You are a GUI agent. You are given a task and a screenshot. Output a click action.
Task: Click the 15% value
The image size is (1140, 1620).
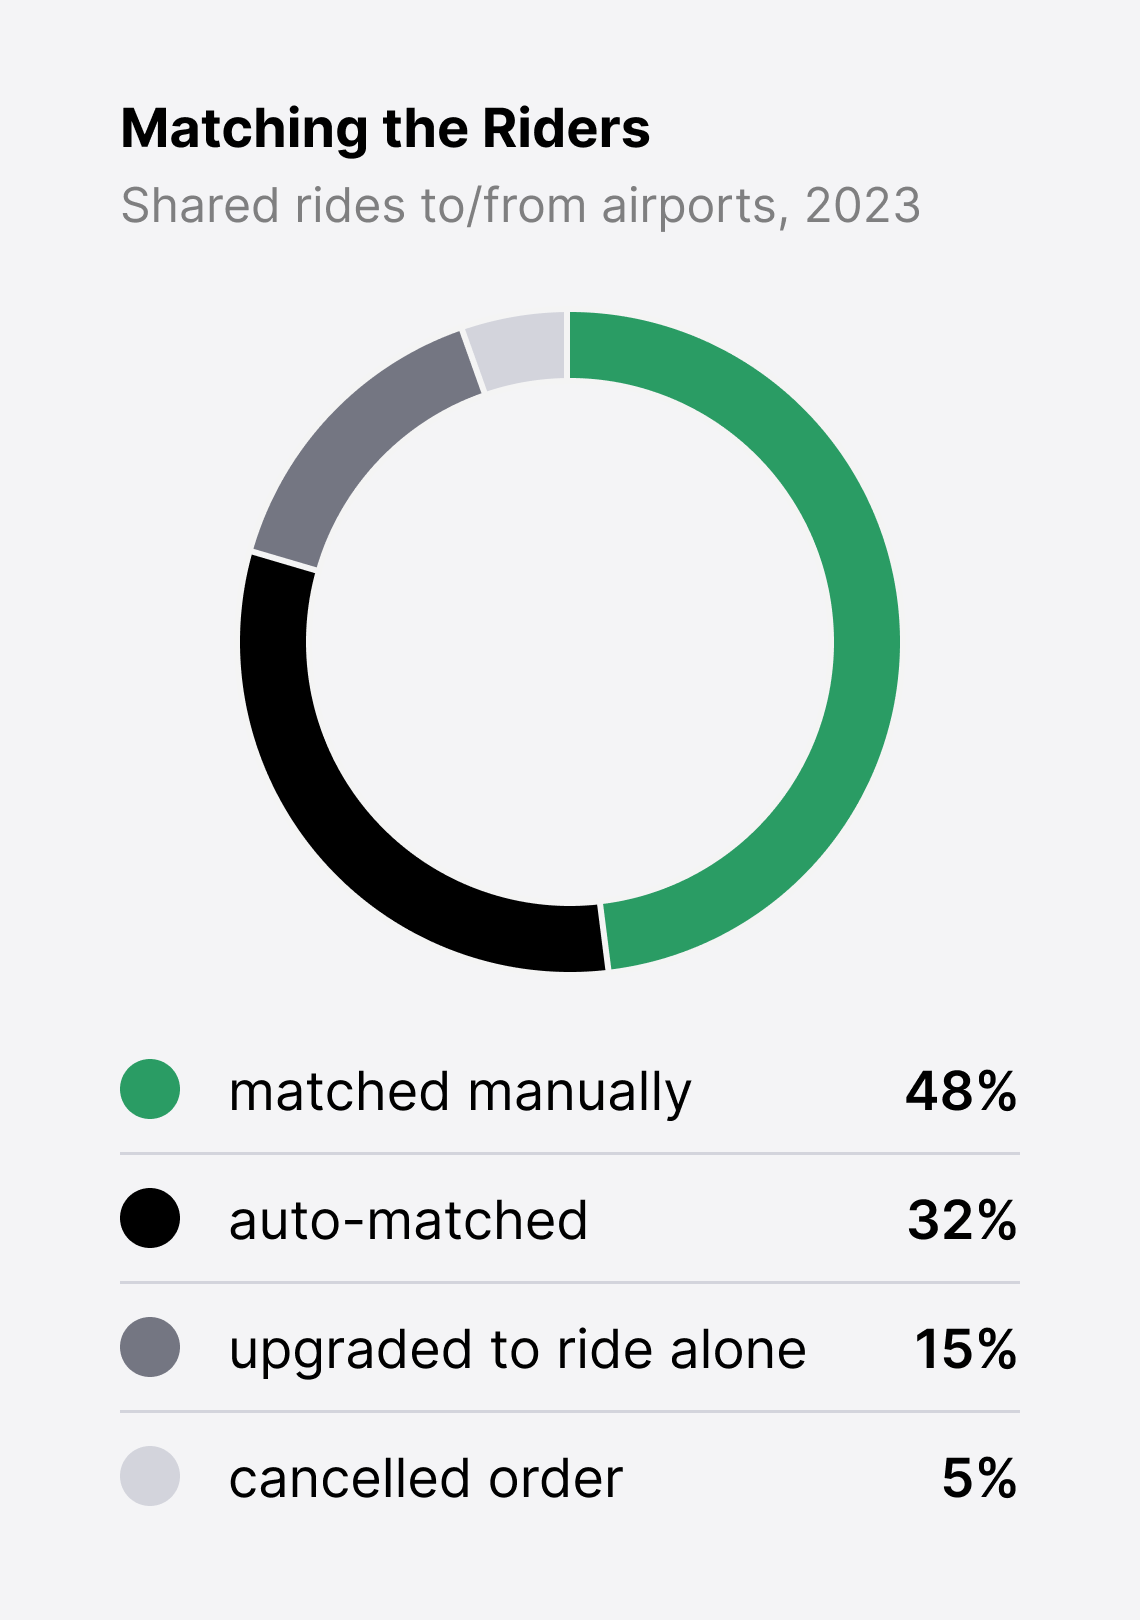point(966,1349)
